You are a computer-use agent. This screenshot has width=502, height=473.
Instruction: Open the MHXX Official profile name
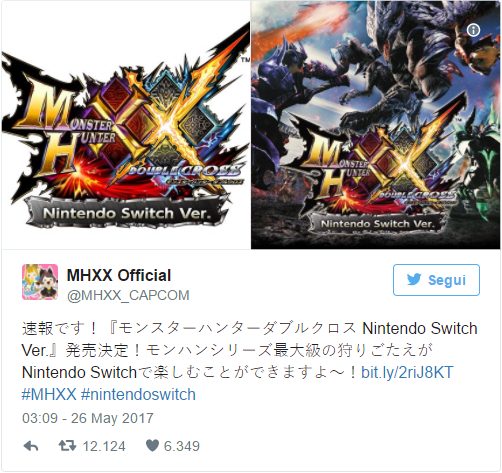[119, 275]
